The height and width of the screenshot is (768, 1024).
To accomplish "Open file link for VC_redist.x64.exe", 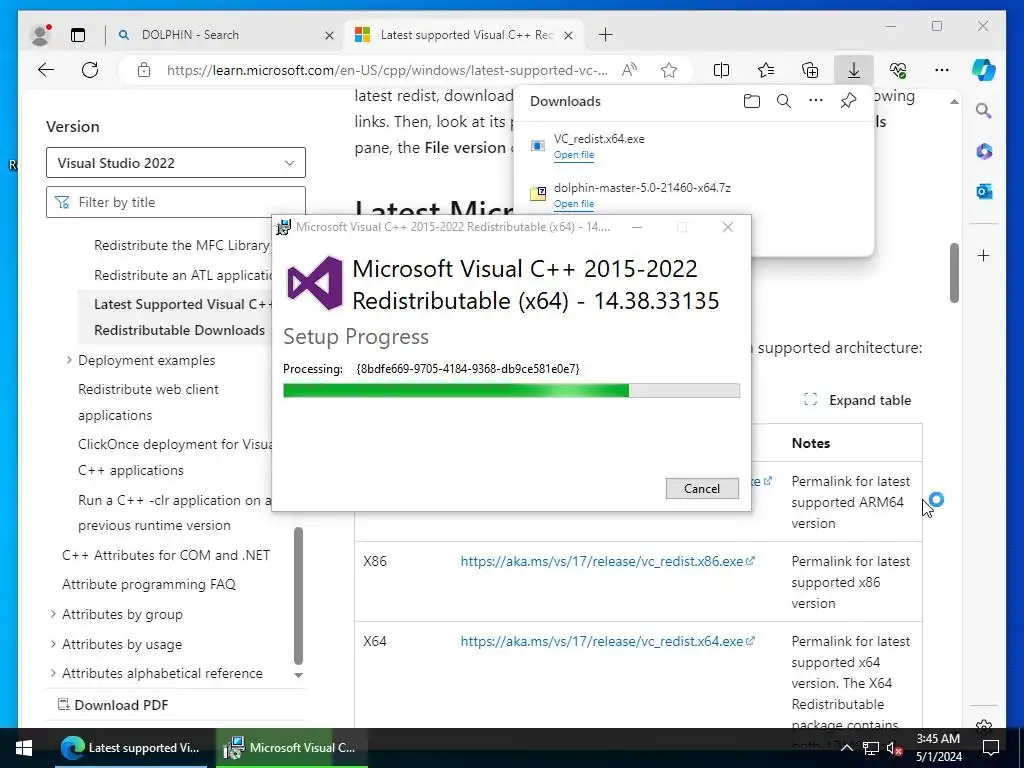I will [573, 155].
